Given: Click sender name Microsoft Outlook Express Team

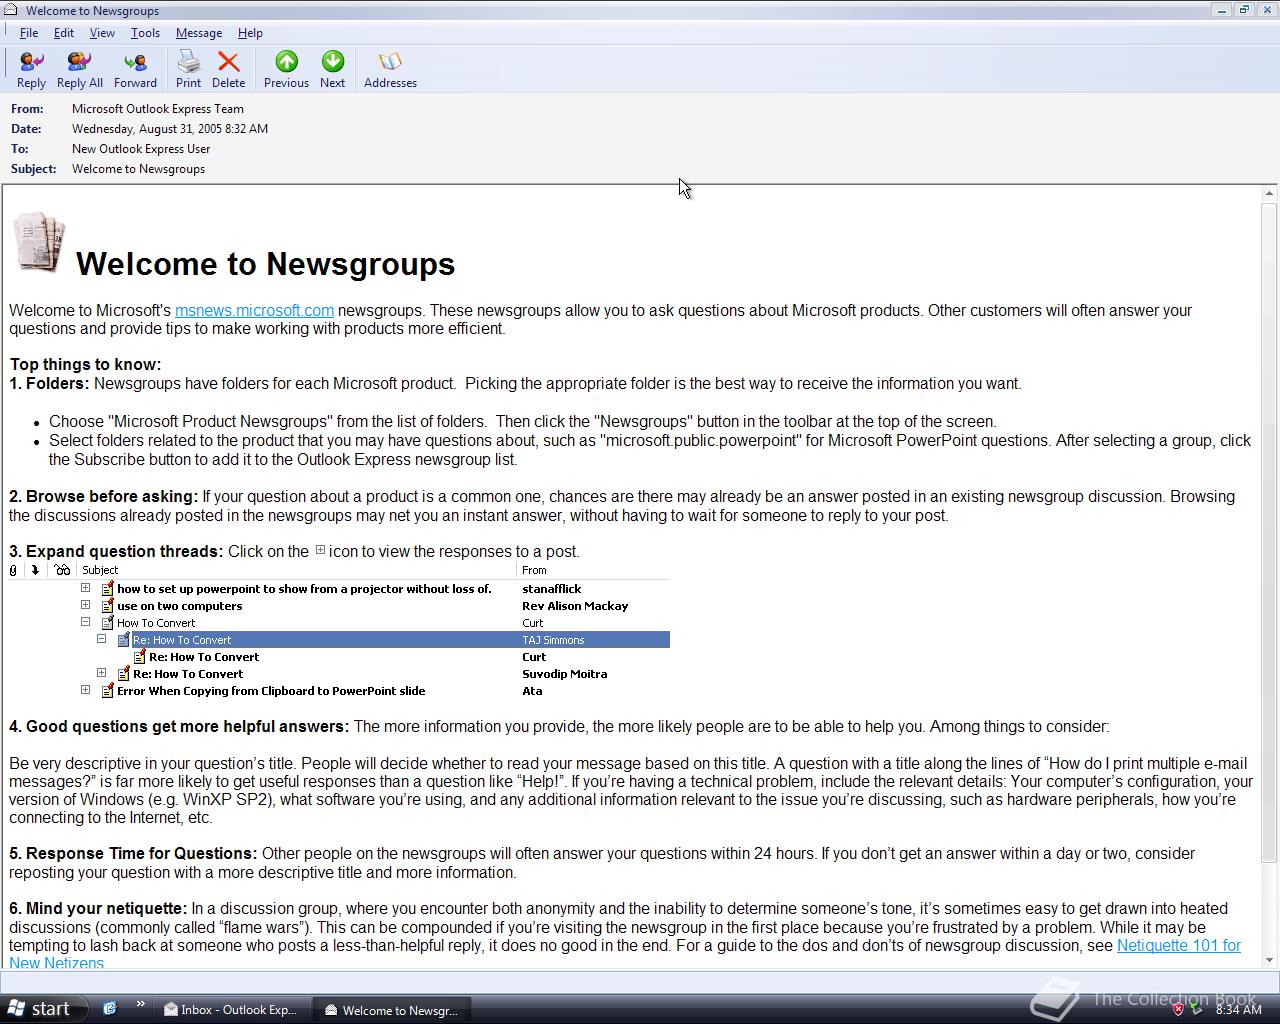Looking at the screenshot, I should tap(158, 109).
